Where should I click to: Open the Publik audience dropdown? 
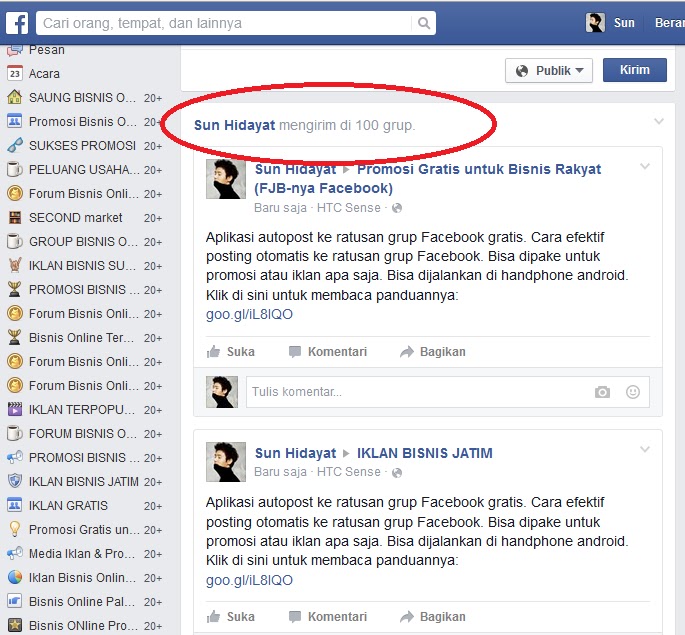pos(549,70)
